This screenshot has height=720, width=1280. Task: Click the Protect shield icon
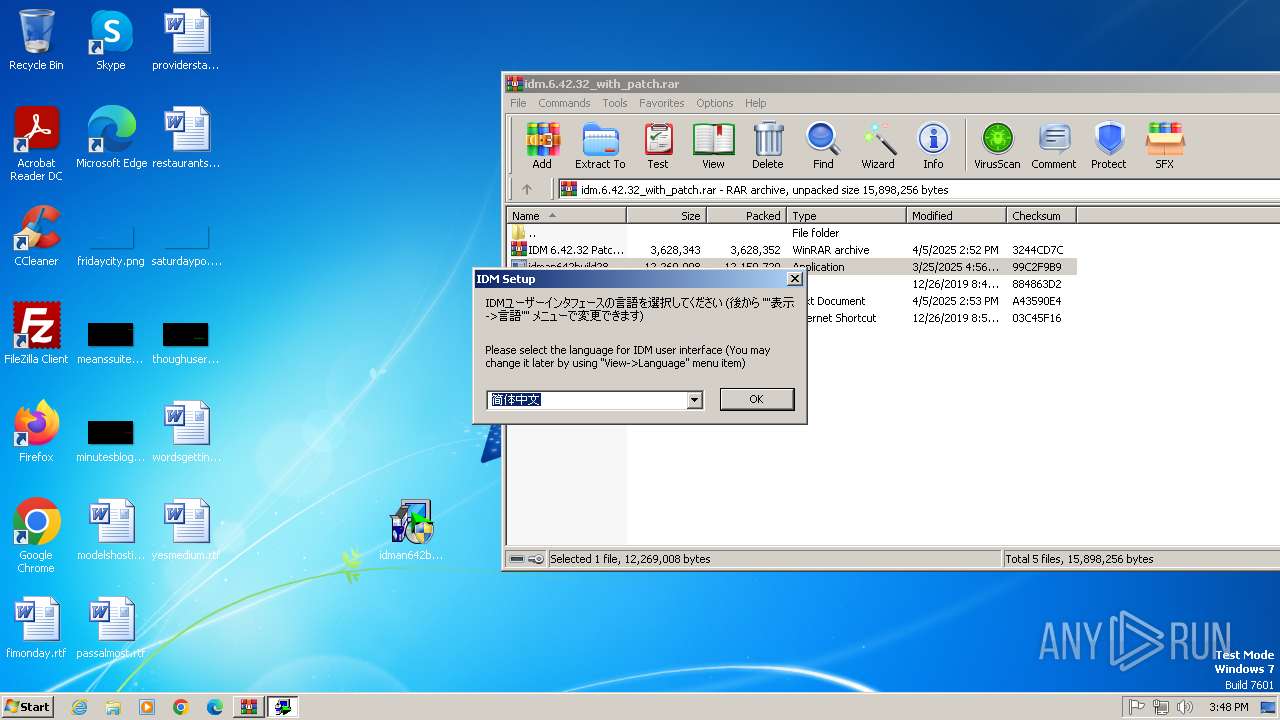tap(1109, 146)
